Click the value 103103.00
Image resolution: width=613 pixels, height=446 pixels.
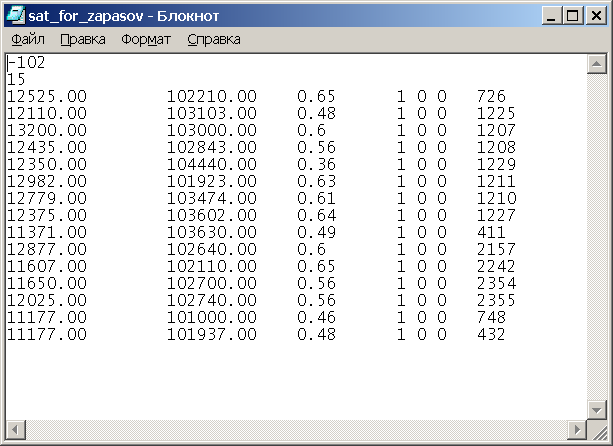[x=212, y=113]
